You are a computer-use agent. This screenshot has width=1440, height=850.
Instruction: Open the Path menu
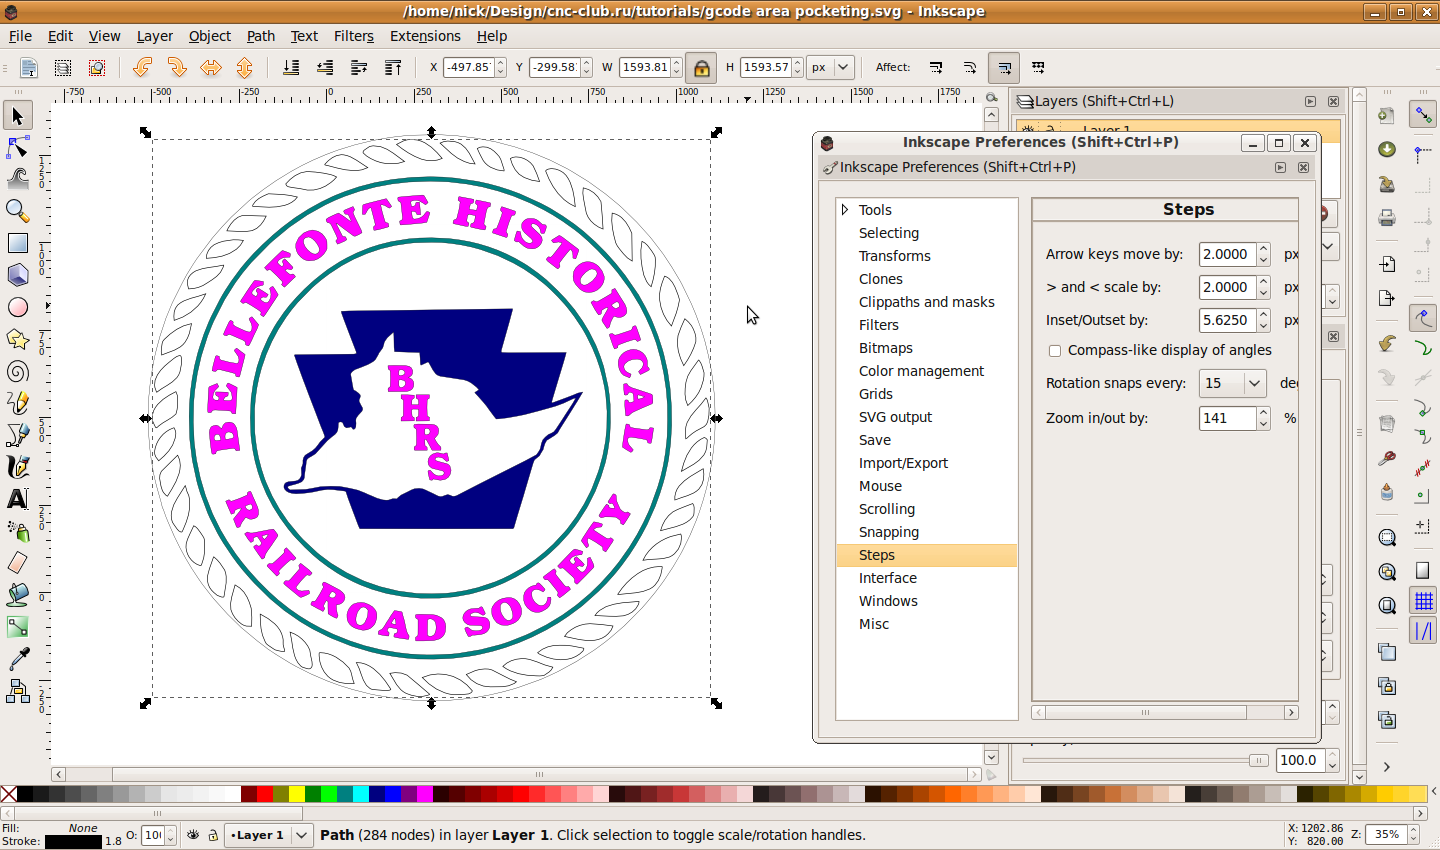point(261,36)
